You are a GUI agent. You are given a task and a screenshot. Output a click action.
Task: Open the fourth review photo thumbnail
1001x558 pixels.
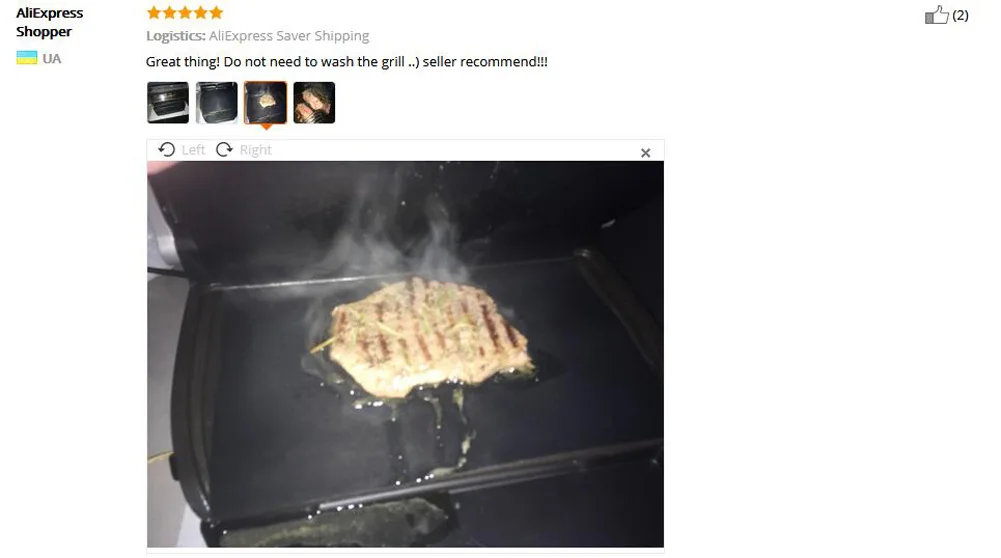pos(314,102)
